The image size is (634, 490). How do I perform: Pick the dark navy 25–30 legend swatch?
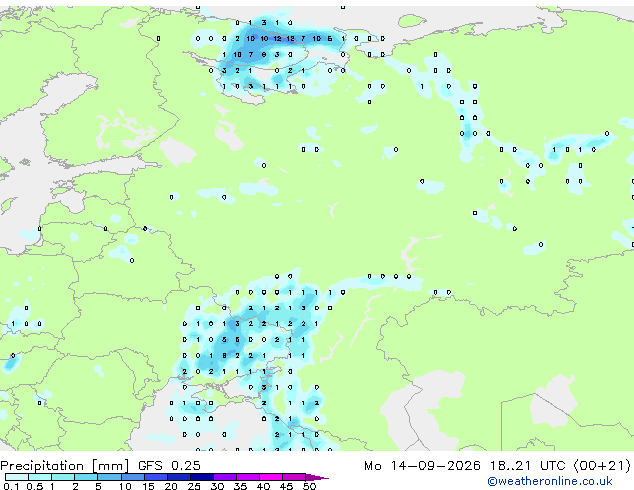pyautogui.click(x=202, y=477)
